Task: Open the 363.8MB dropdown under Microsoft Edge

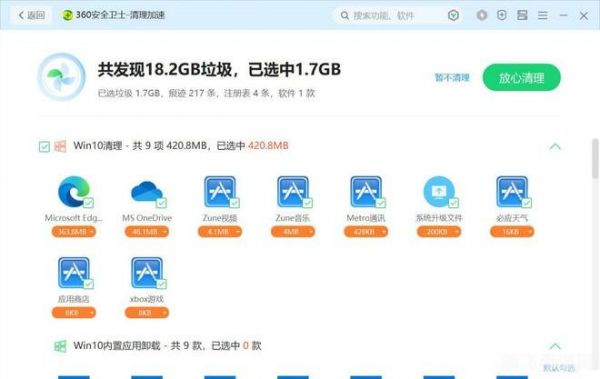Action: coord(73,232)
